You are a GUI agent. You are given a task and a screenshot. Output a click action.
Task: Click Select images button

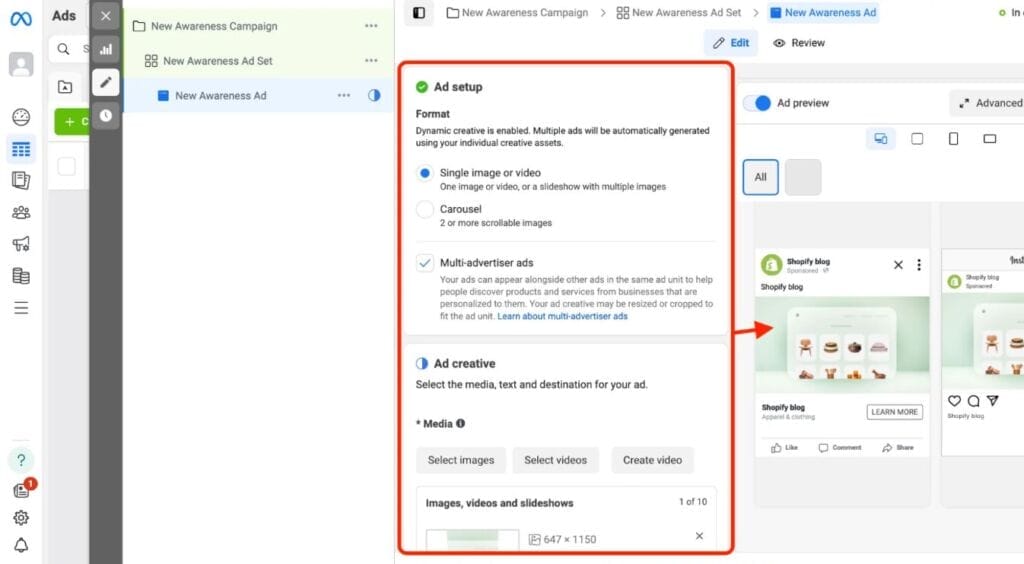tap(461, 460)
